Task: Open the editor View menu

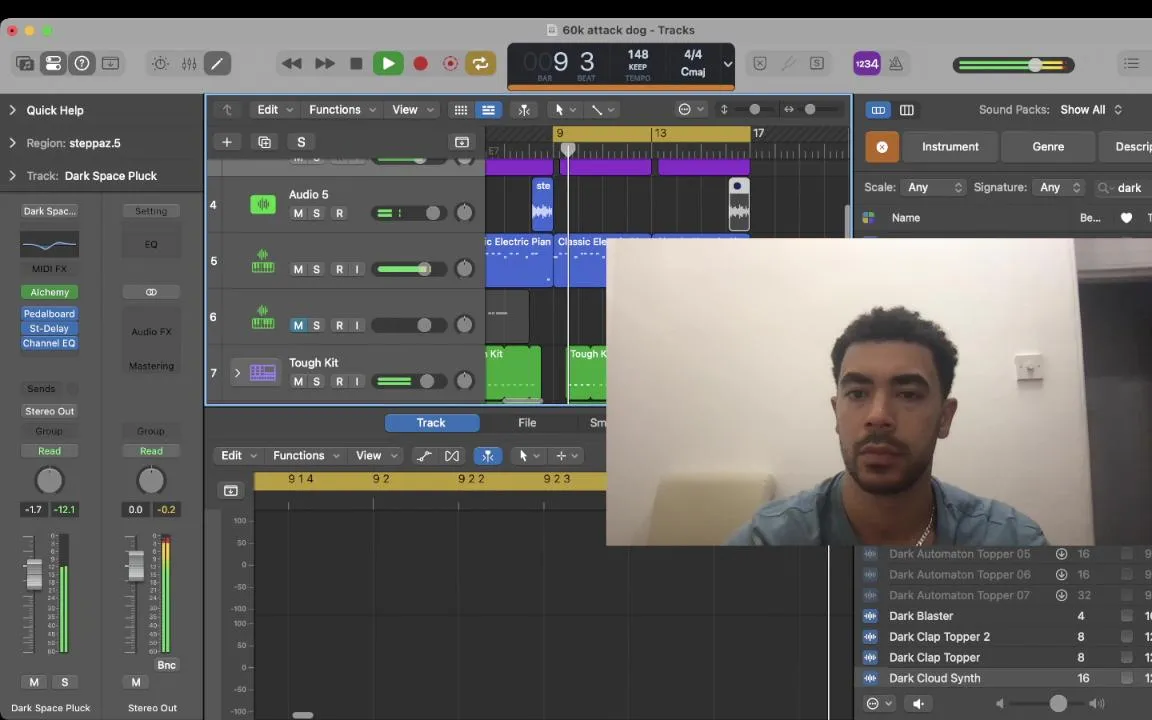Action: 378,456
